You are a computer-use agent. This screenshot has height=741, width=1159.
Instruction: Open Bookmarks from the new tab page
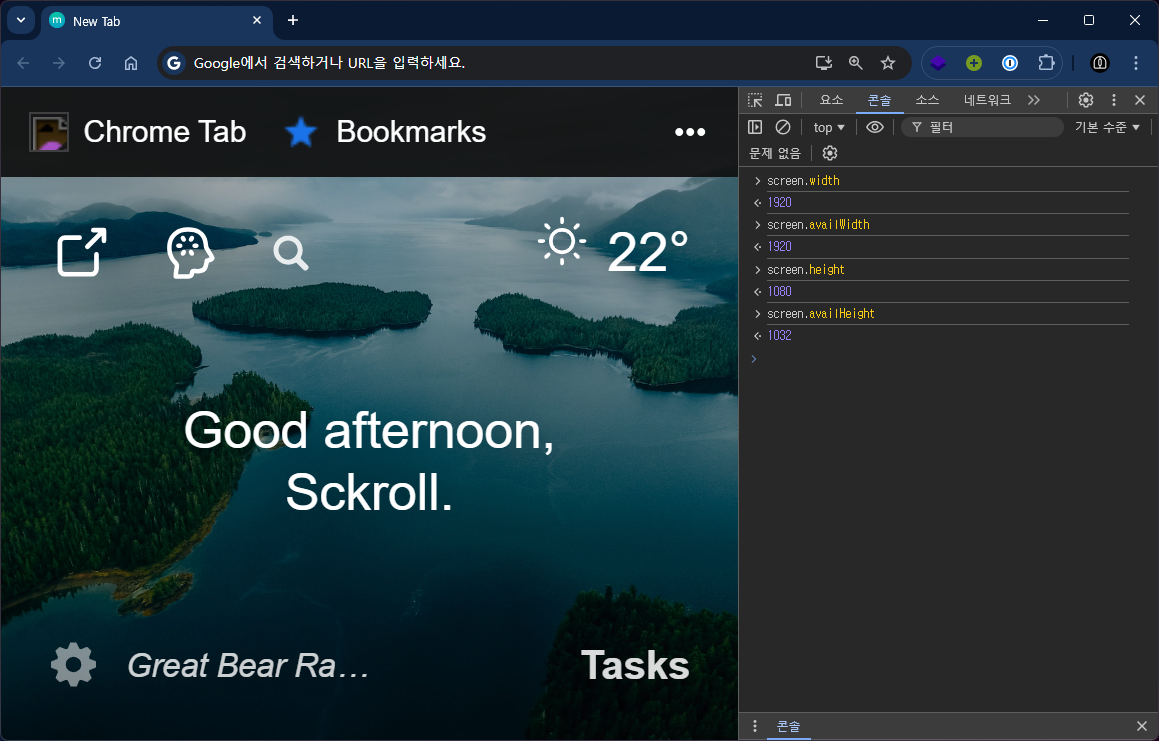point(410,131)
